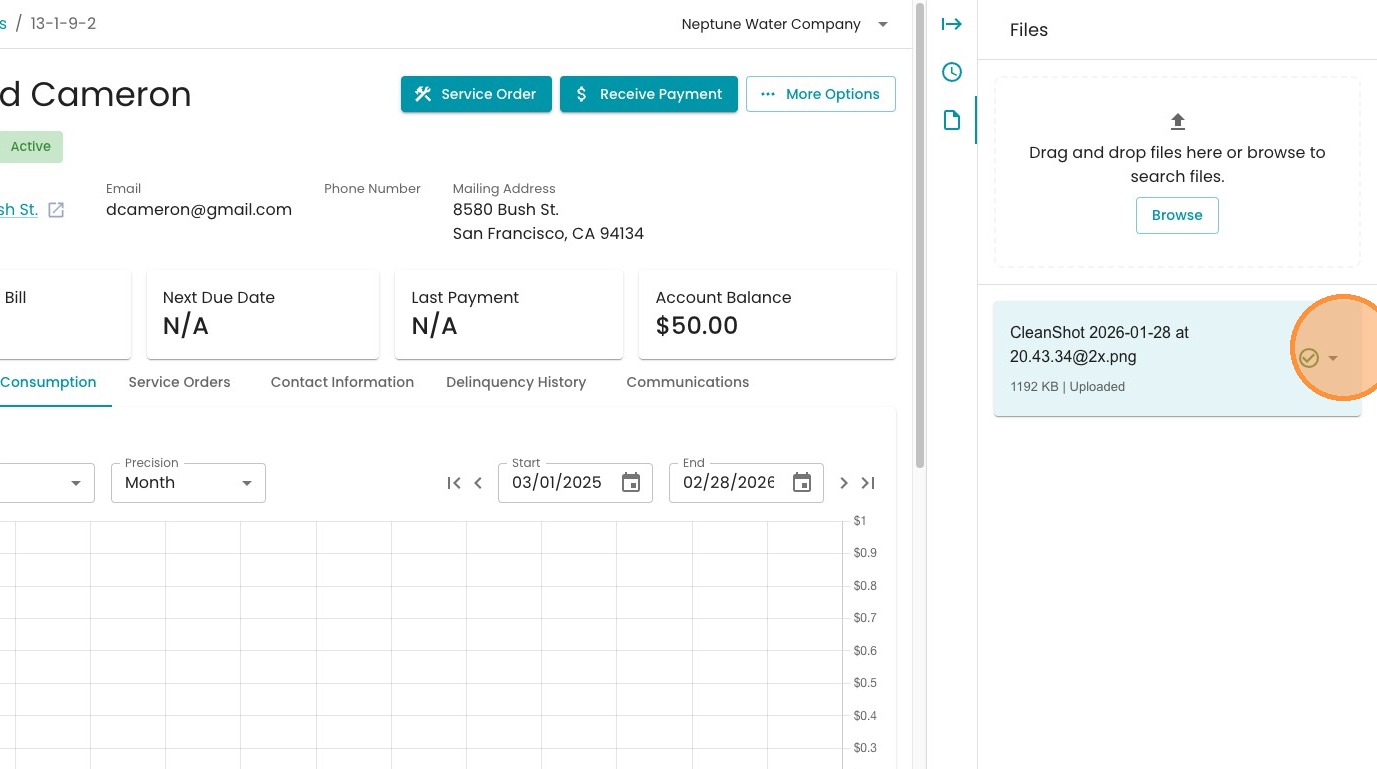Jump to last period in chart
The height and width of the screenshot is (769, 1377).
[x=868, y=483]
